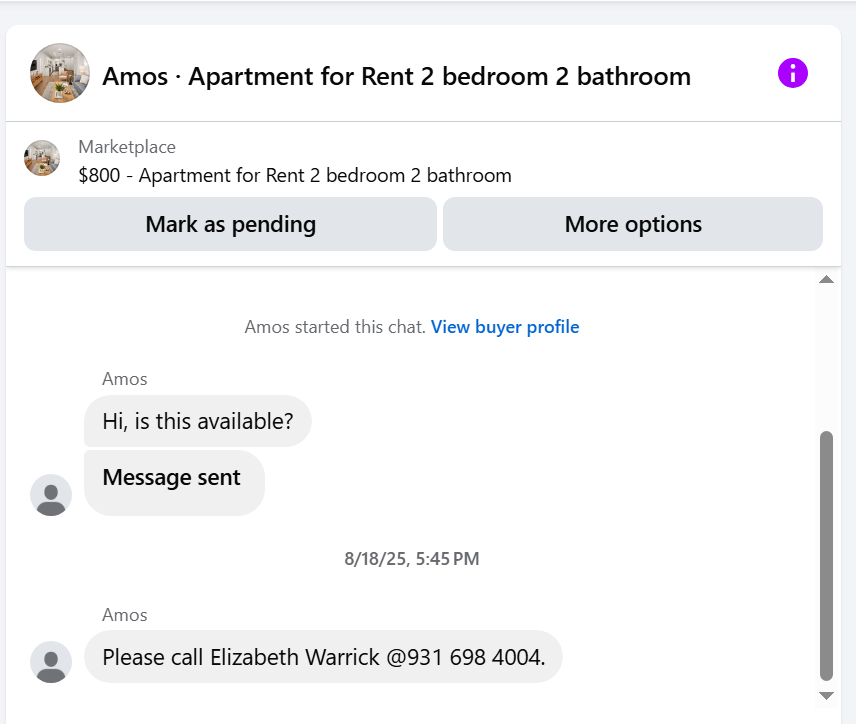Viewport: 856px width, 724px height.
Task: Click the $800 Apartment for Rent listing title
Action: tap(295, 175)
